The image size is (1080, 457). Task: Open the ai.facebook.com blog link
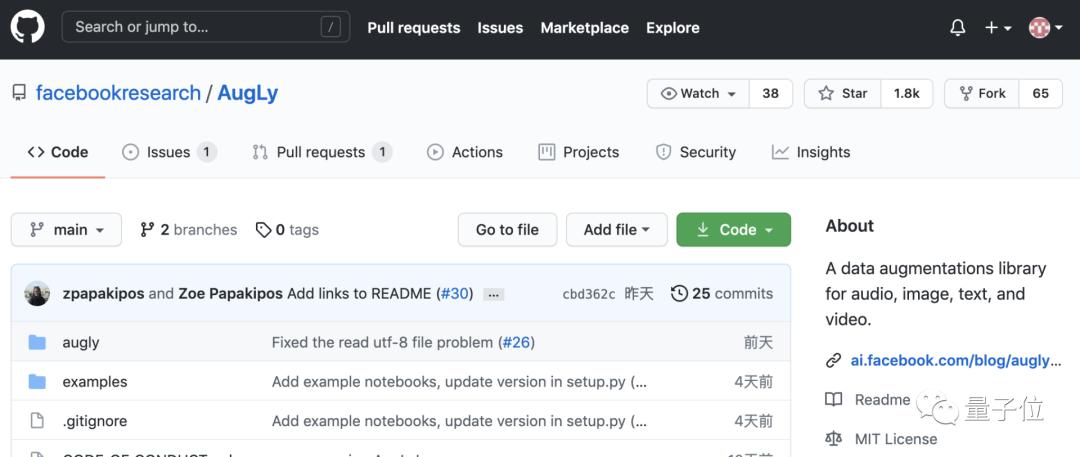point(956,360)
